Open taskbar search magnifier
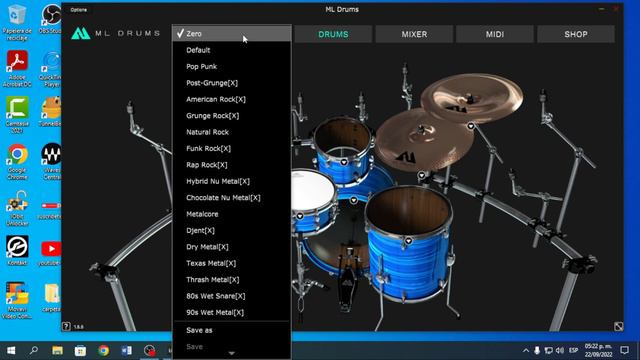Viewport: 640px width, 360px height. click(x=34, y=350)
